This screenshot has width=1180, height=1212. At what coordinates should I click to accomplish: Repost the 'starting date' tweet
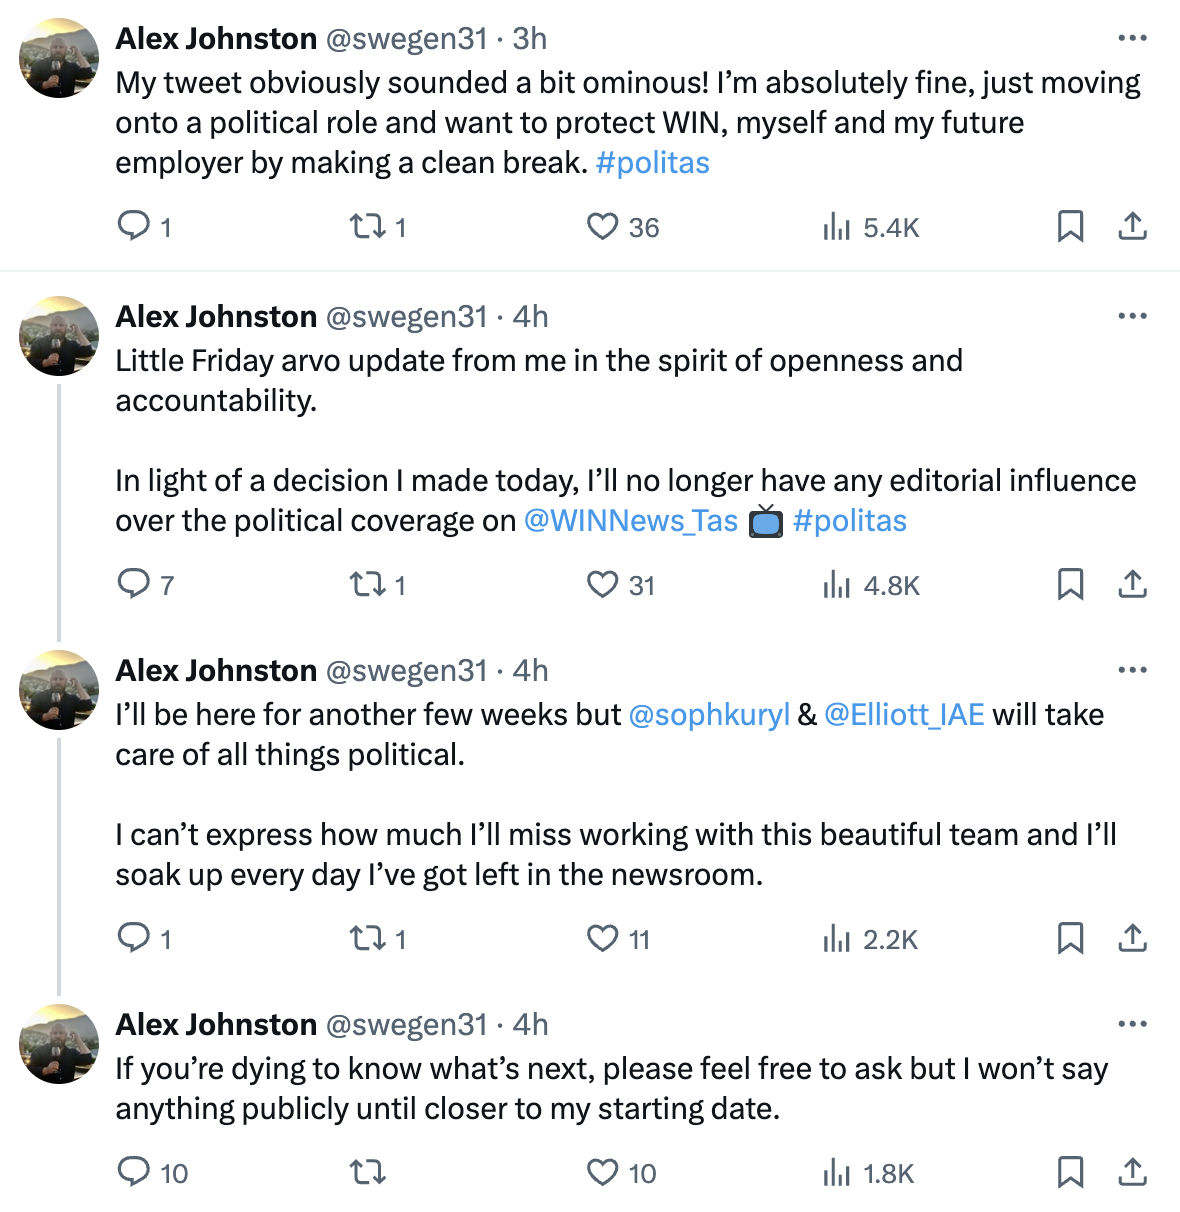(x=367, y=1172)
